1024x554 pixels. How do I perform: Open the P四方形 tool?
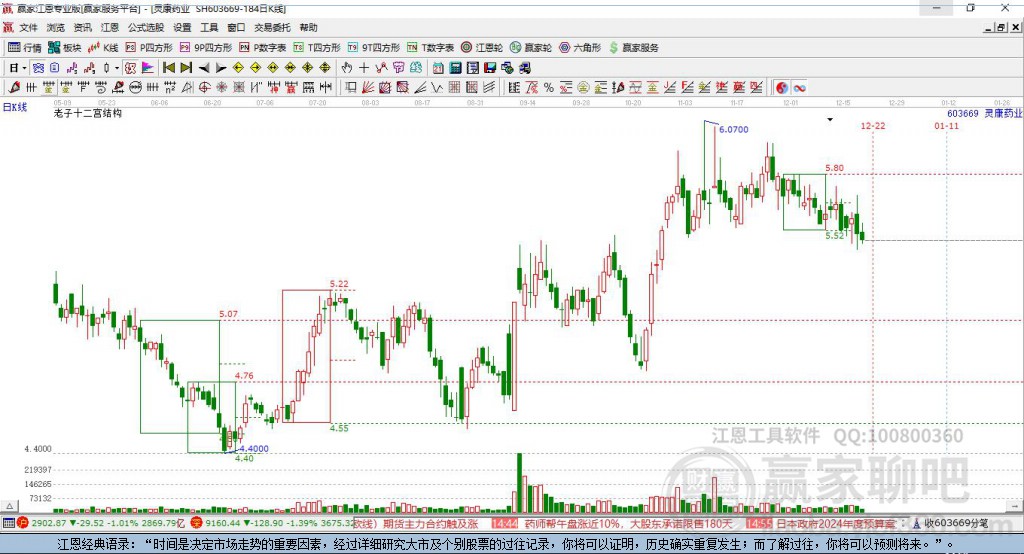149,48
